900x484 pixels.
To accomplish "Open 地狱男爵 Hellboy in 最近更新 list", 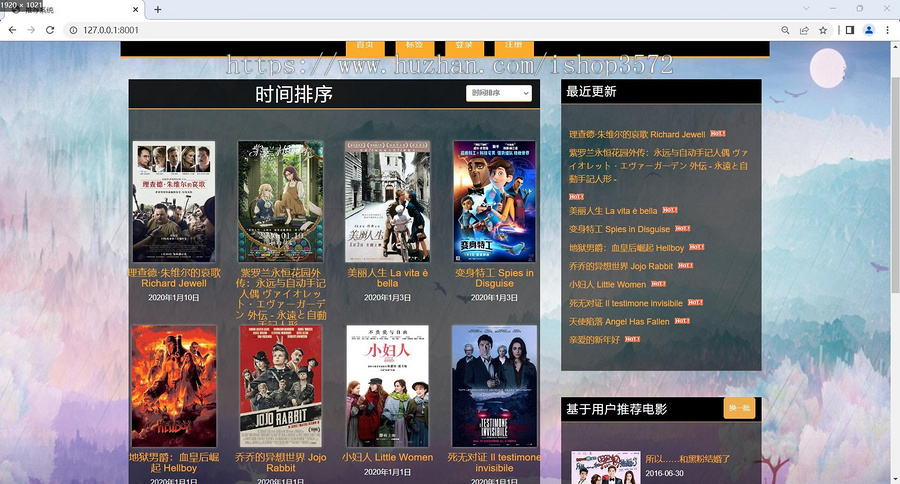I will [626, 248].
